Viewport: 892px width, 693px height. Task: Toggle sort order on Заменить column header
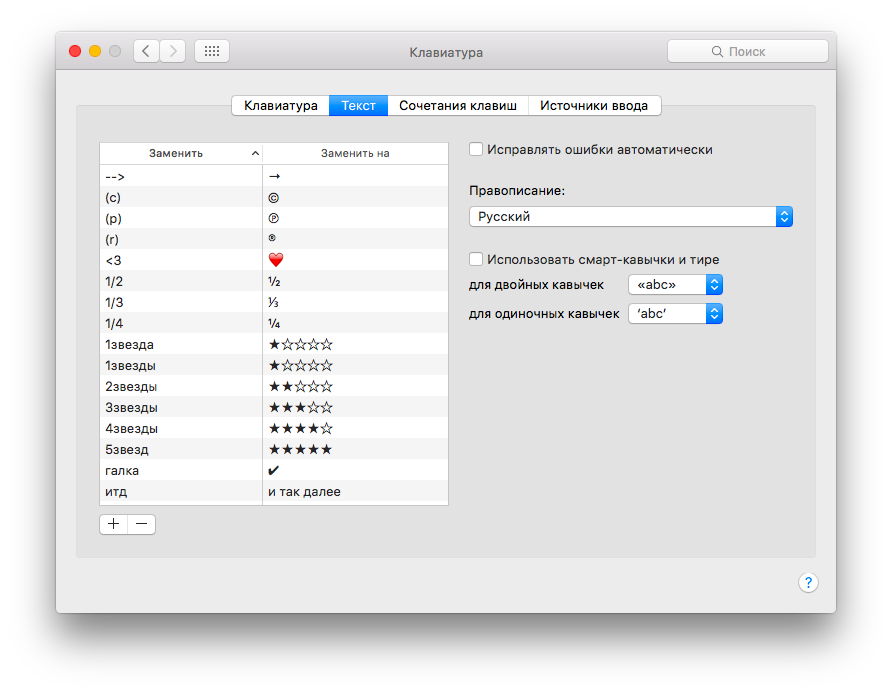[x=181, y=153]
